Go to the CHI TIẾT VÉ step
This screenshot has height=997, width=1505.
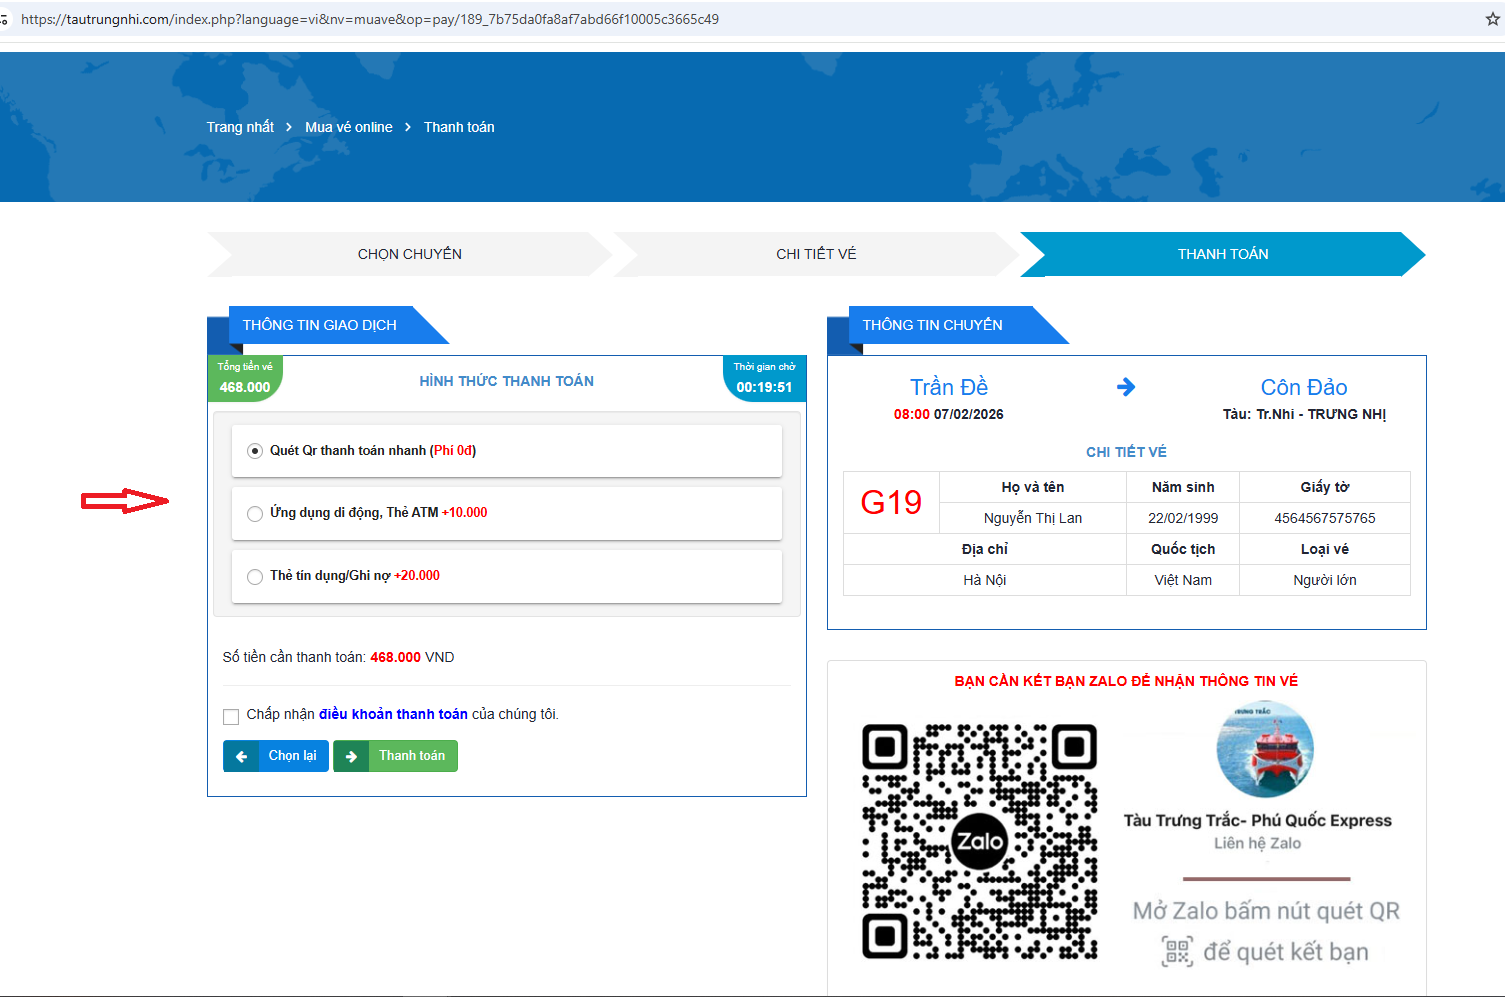(x=816, y=254)
